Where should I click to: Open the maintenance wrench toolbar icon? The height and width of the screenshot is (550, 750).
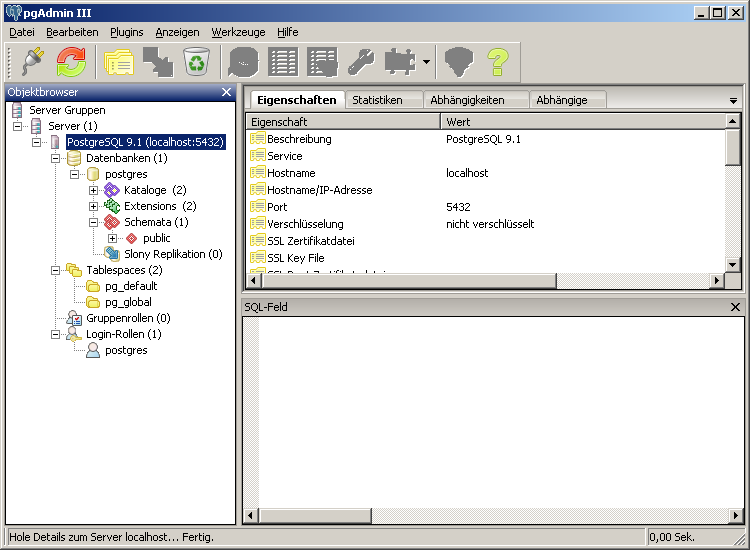[361, 62]
